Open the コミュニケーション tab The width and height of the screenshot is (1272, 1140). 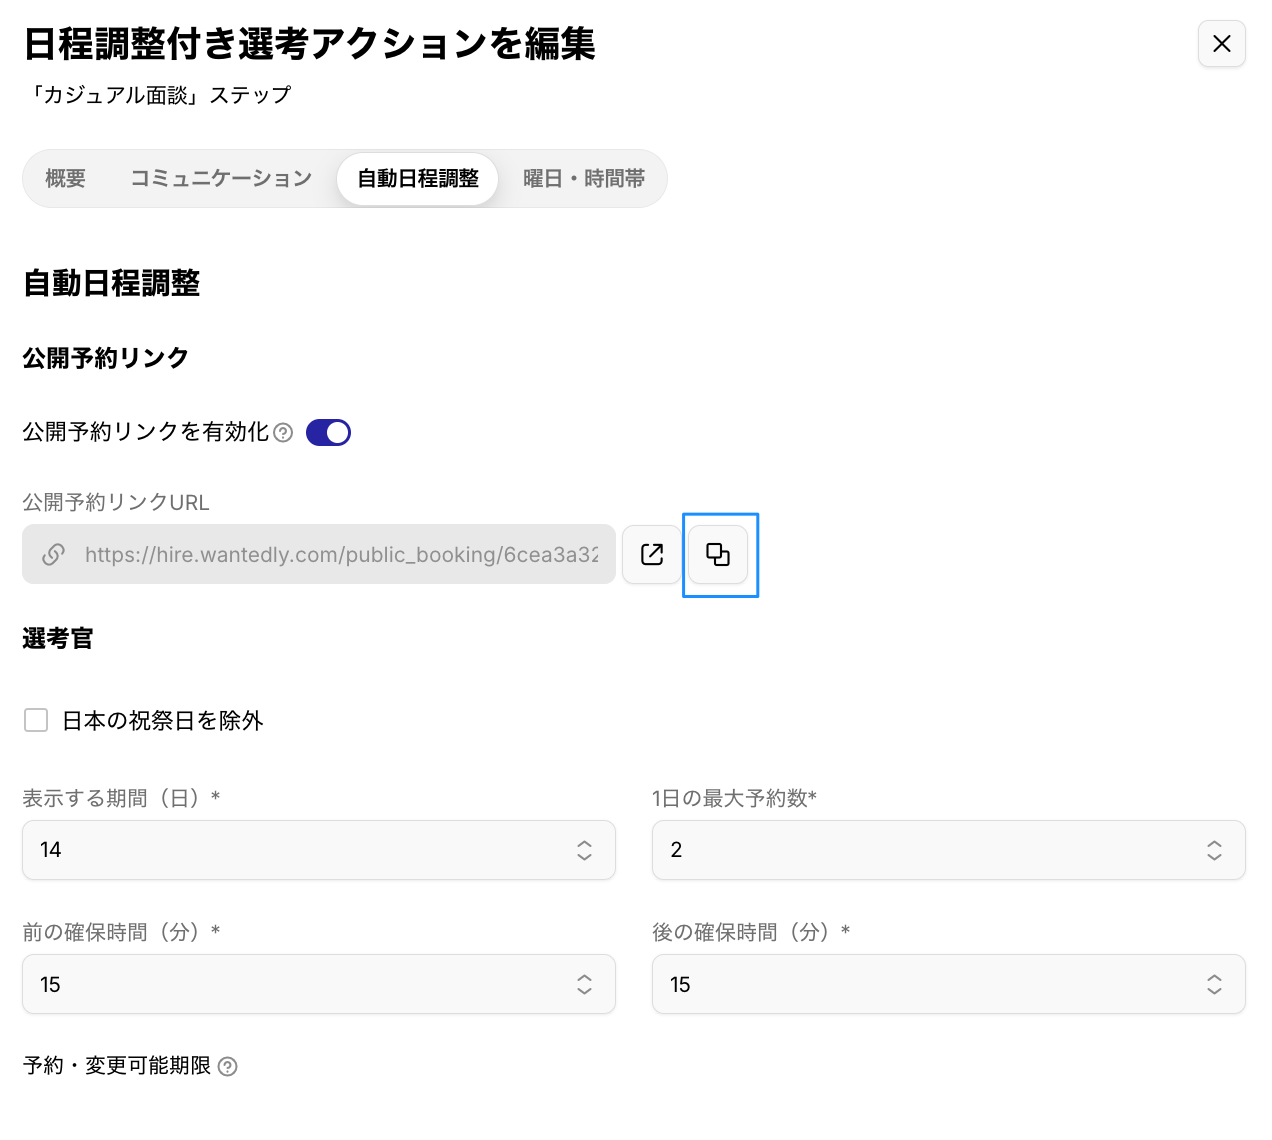pyautogui.click(x=221, y=179)
